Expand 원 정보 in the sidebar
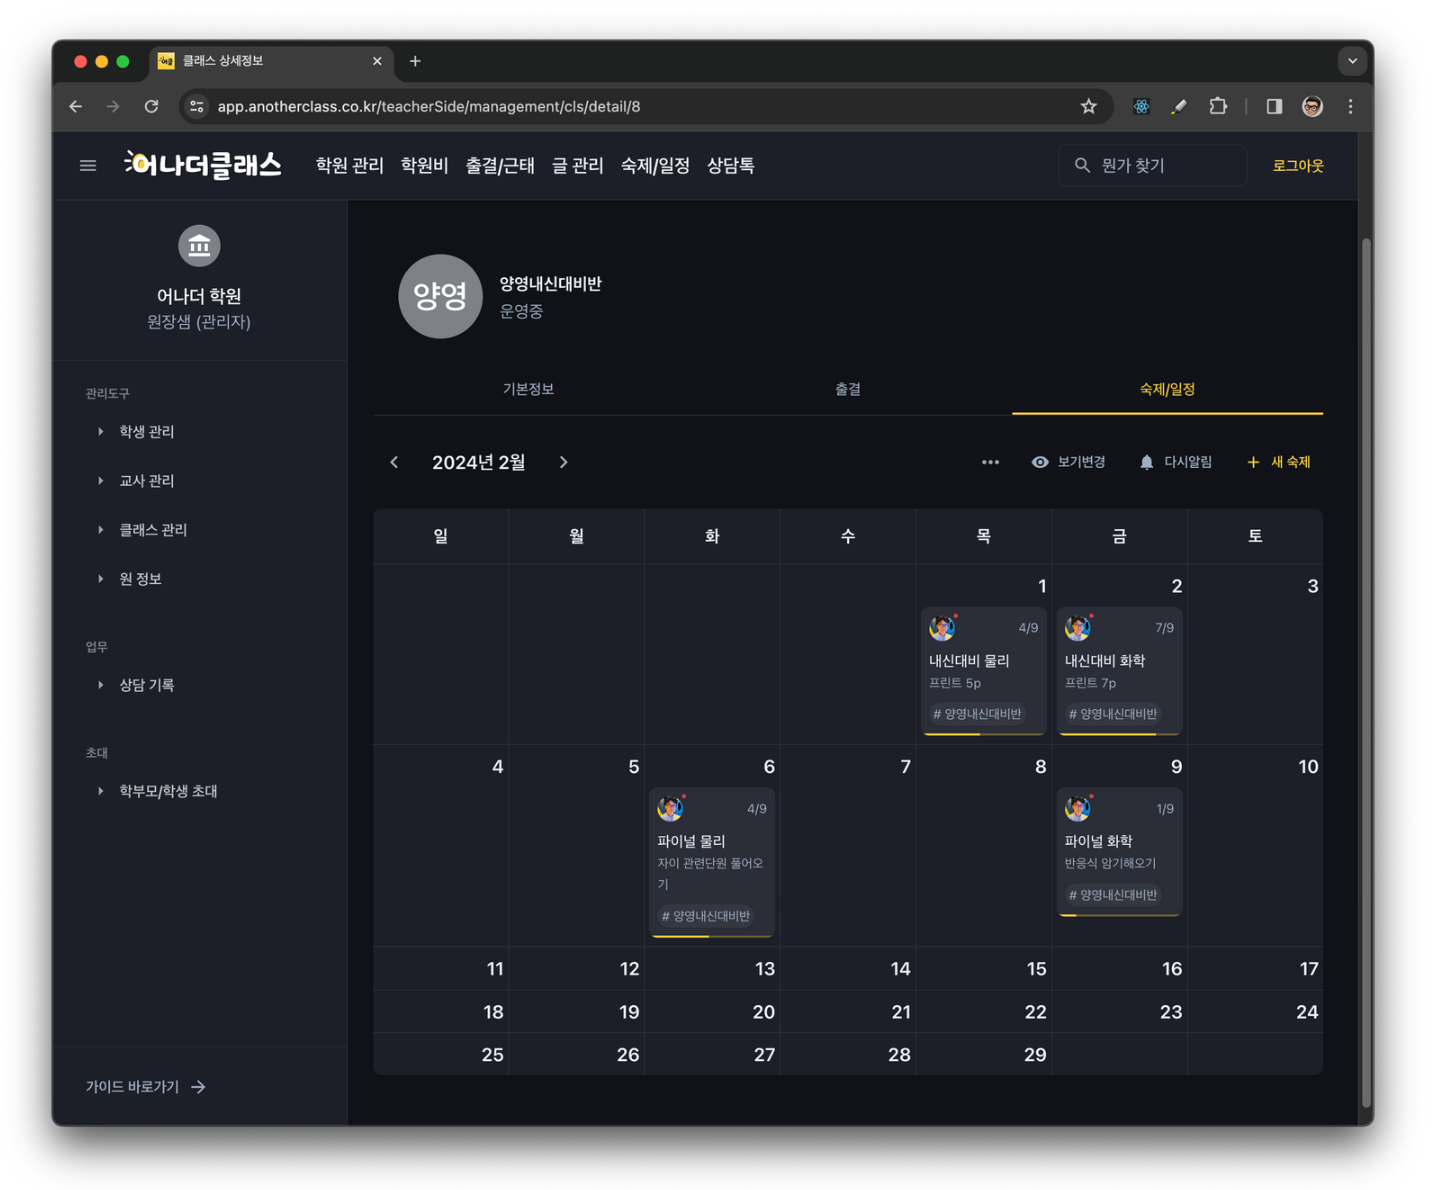The width and height of the screenshot is (1452, 1190). click(140, 578)
